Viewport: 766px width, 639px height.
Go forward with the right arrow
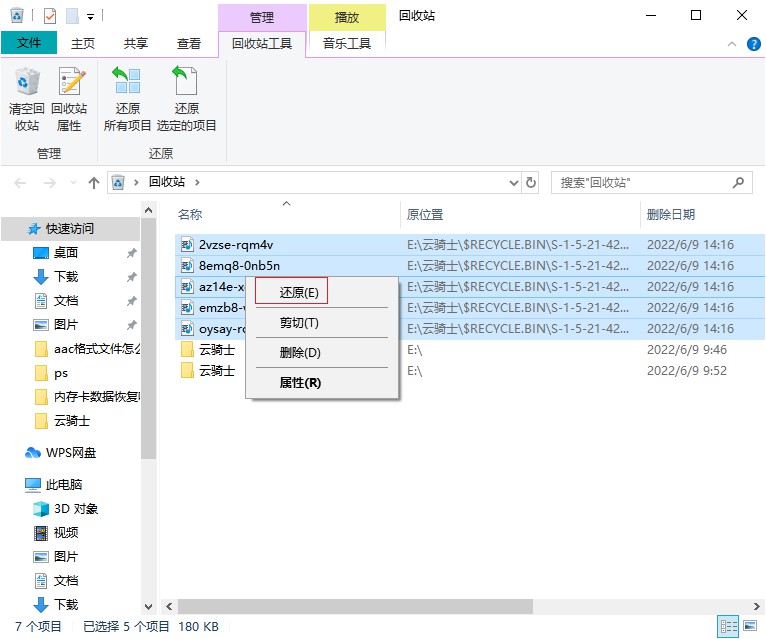[x=49, y=183]
